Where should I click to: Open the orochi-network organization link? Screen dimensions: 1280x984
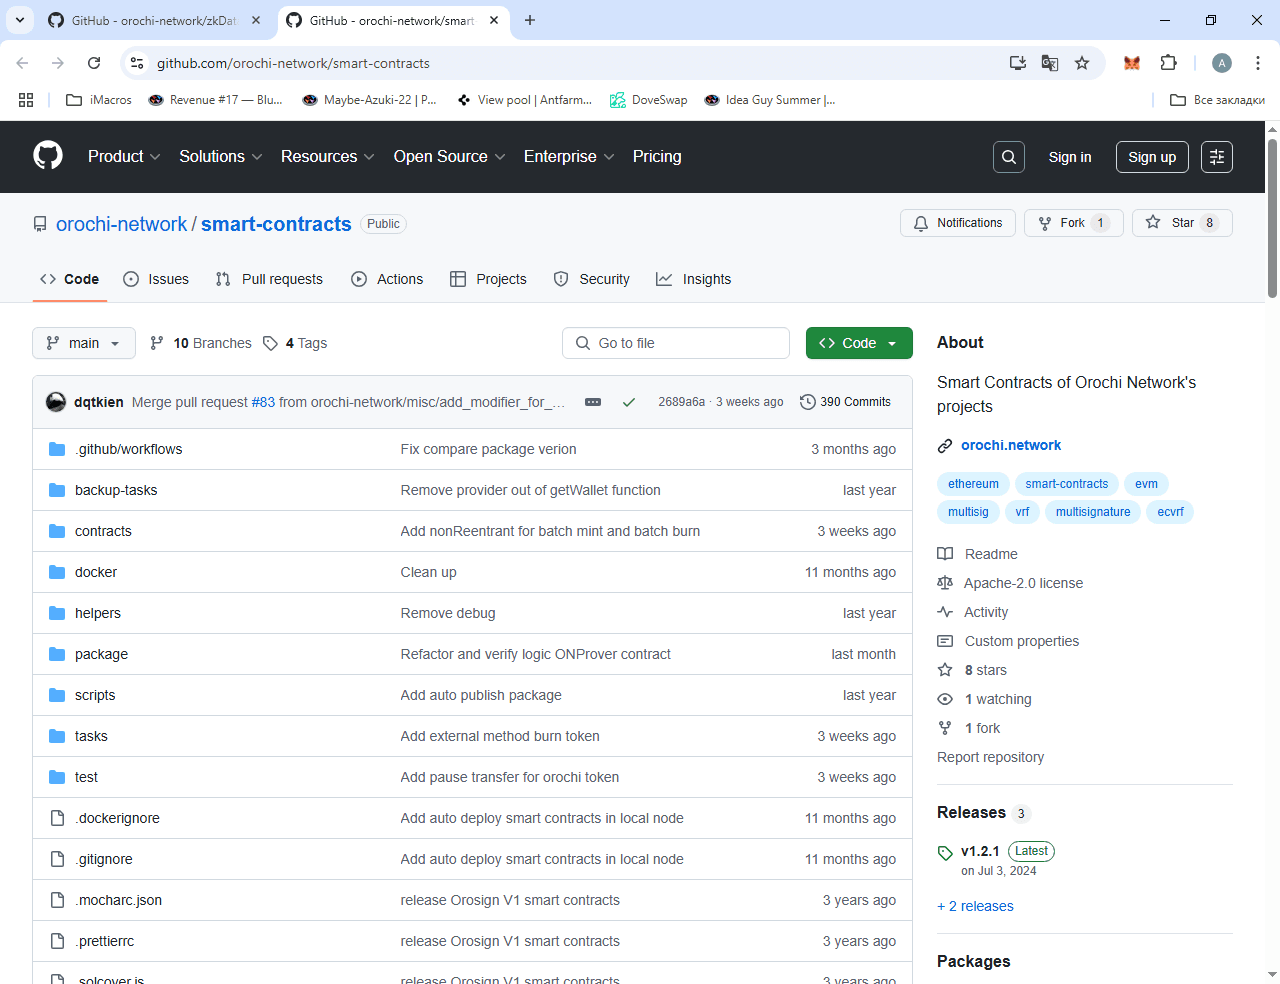coord(121,224)
